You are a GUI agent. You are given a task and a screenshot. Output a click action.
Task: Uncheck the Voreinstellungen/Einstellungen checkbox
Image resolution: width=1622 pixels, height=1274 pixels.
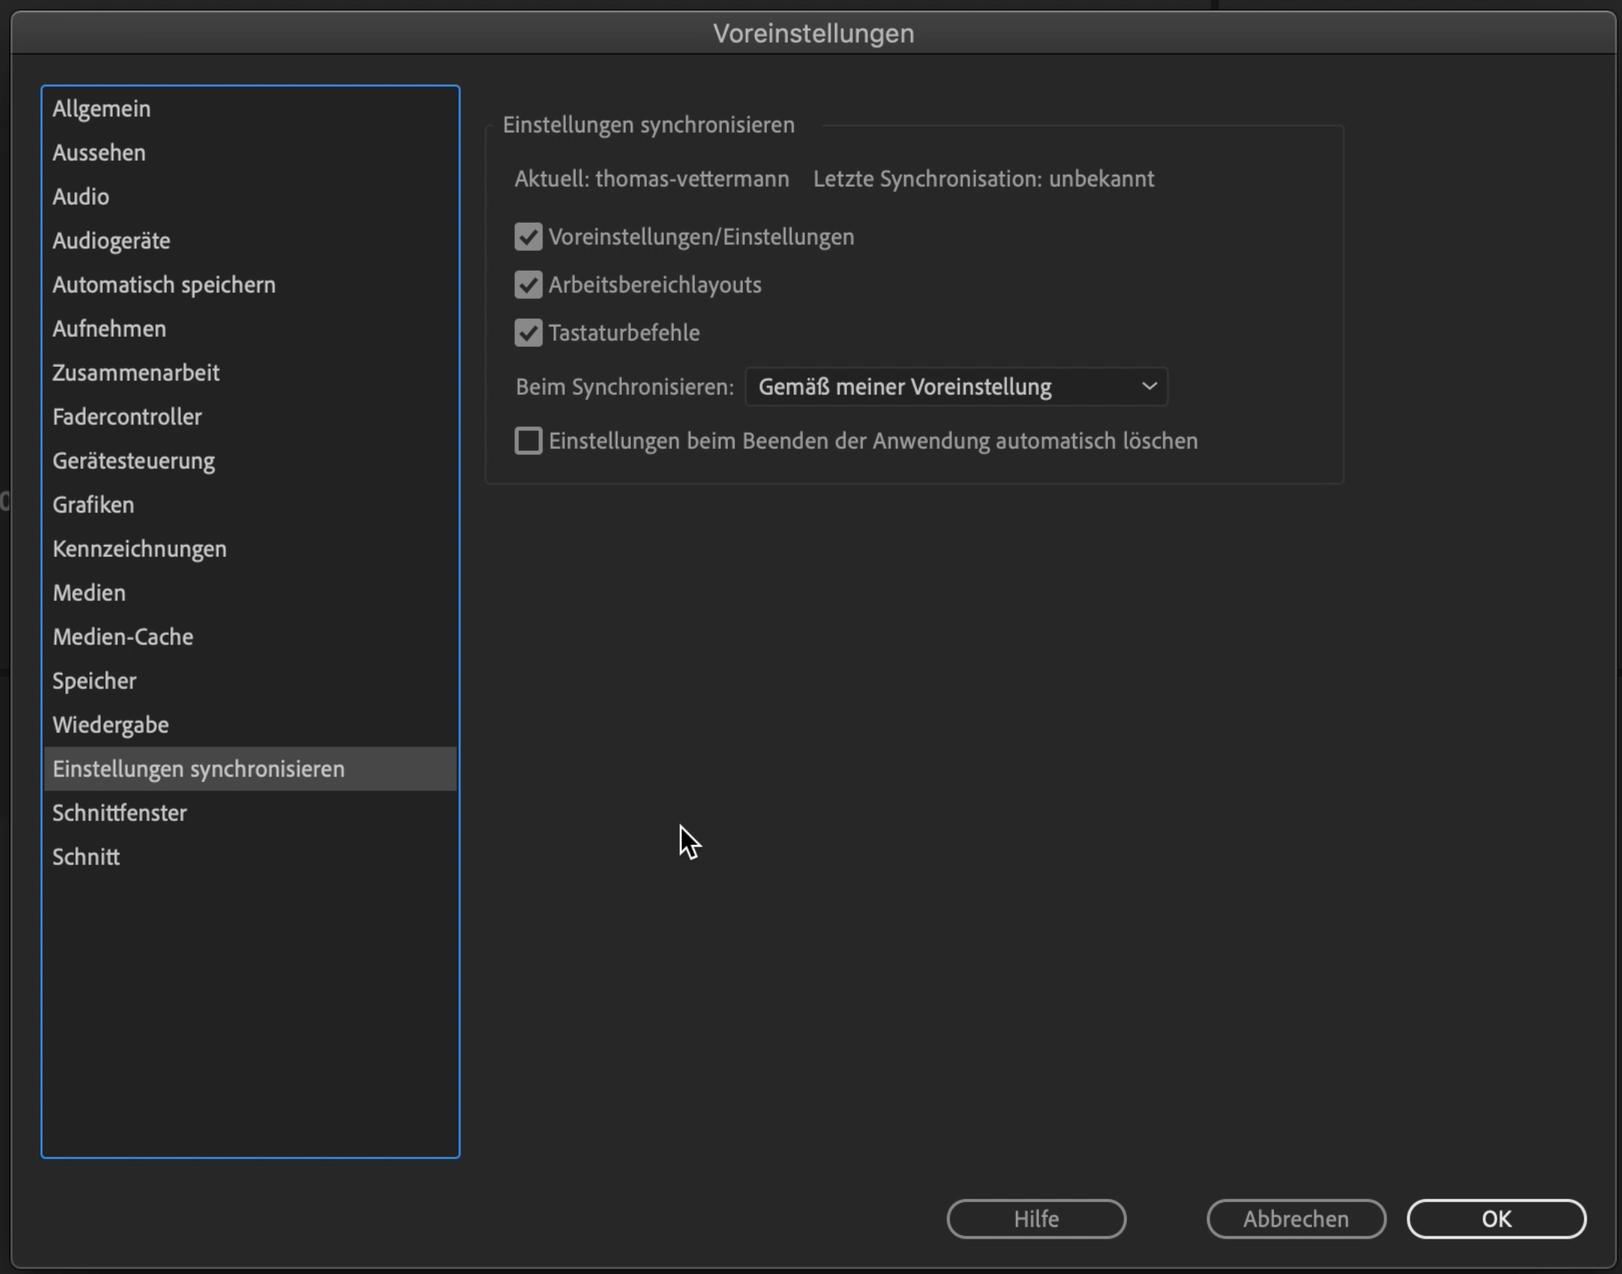[x=528, y=237]
